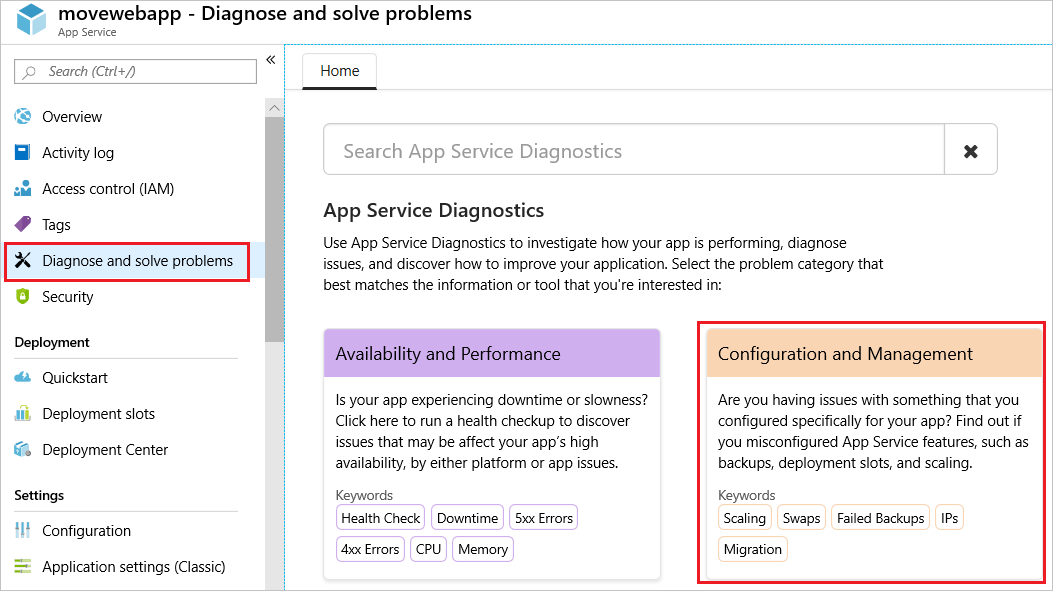
Task: Open Deployment slots
Action: tap(98, 413)
